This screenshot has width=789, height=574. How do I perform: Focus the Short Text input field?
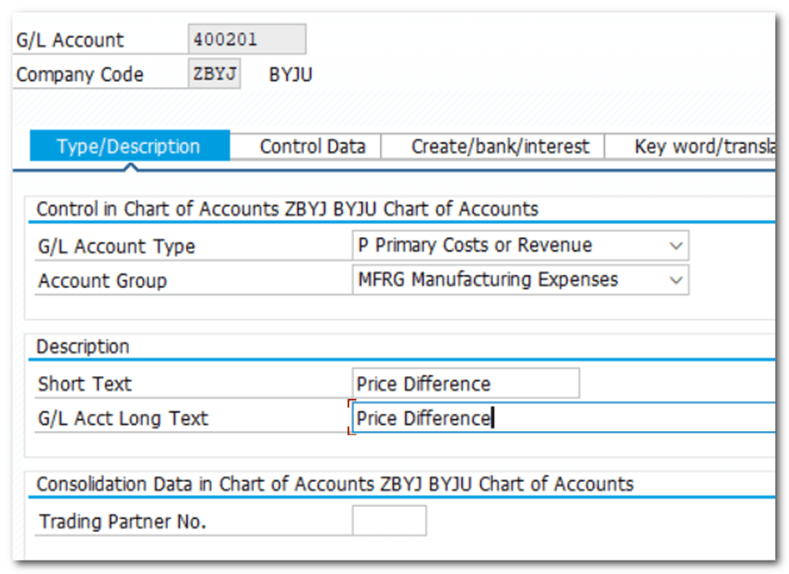(466, 384)
